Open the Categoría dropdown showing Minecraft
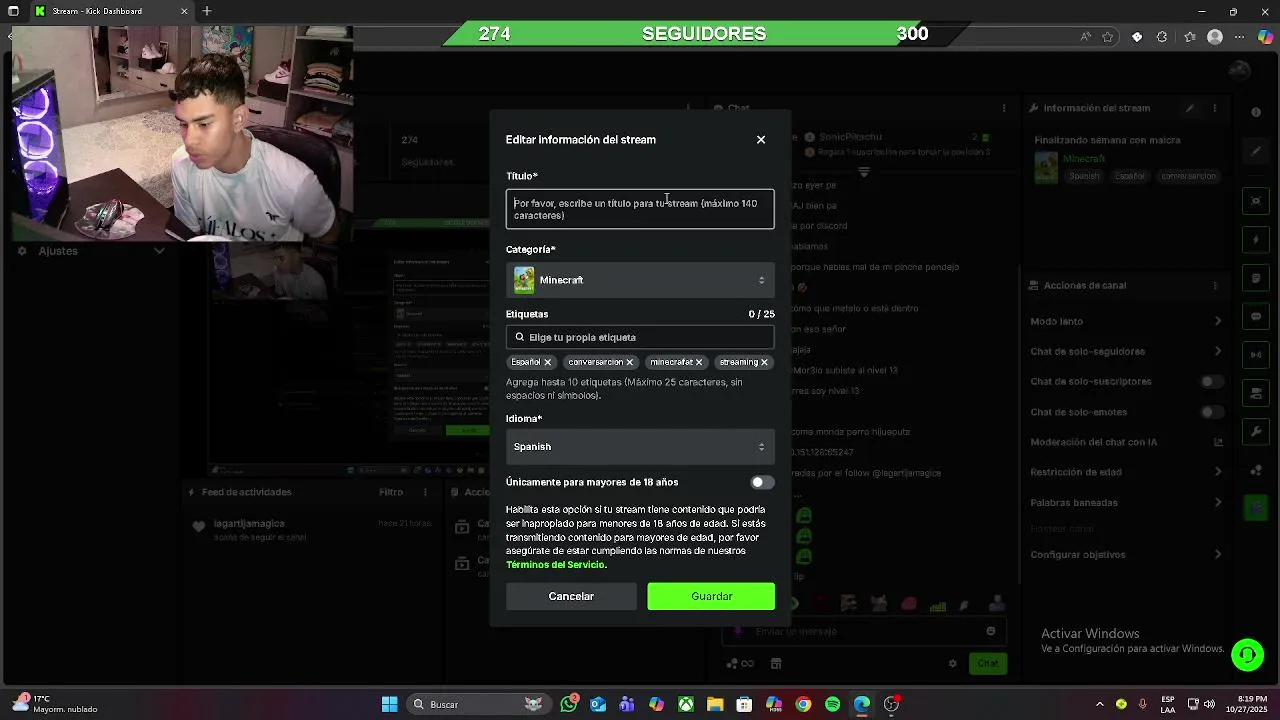Screen dimensions: 1280x720 point(640,280)
